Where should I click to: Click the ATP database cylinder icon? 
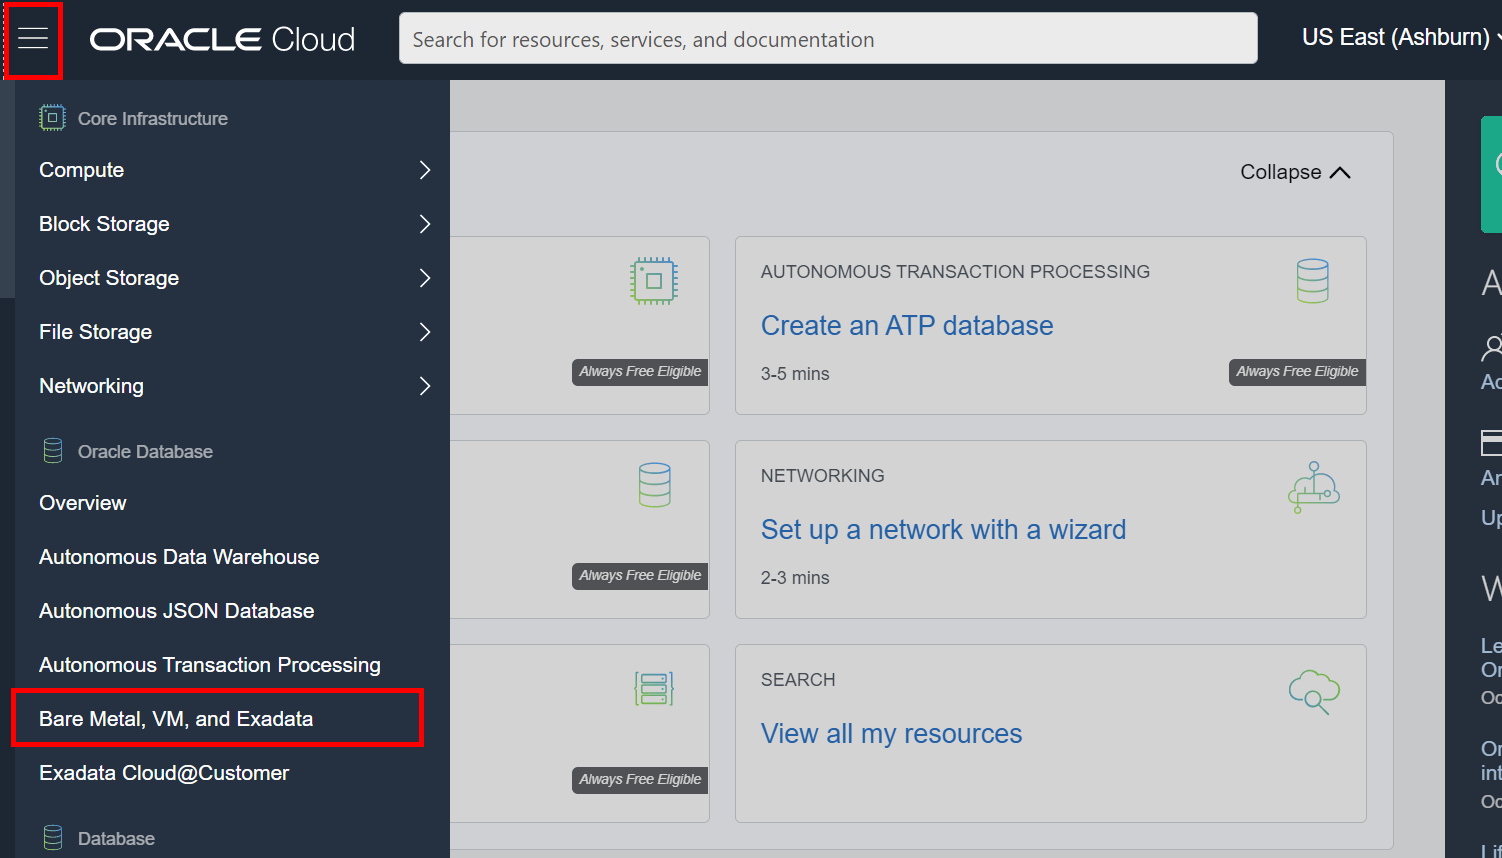click(1312, 281)
